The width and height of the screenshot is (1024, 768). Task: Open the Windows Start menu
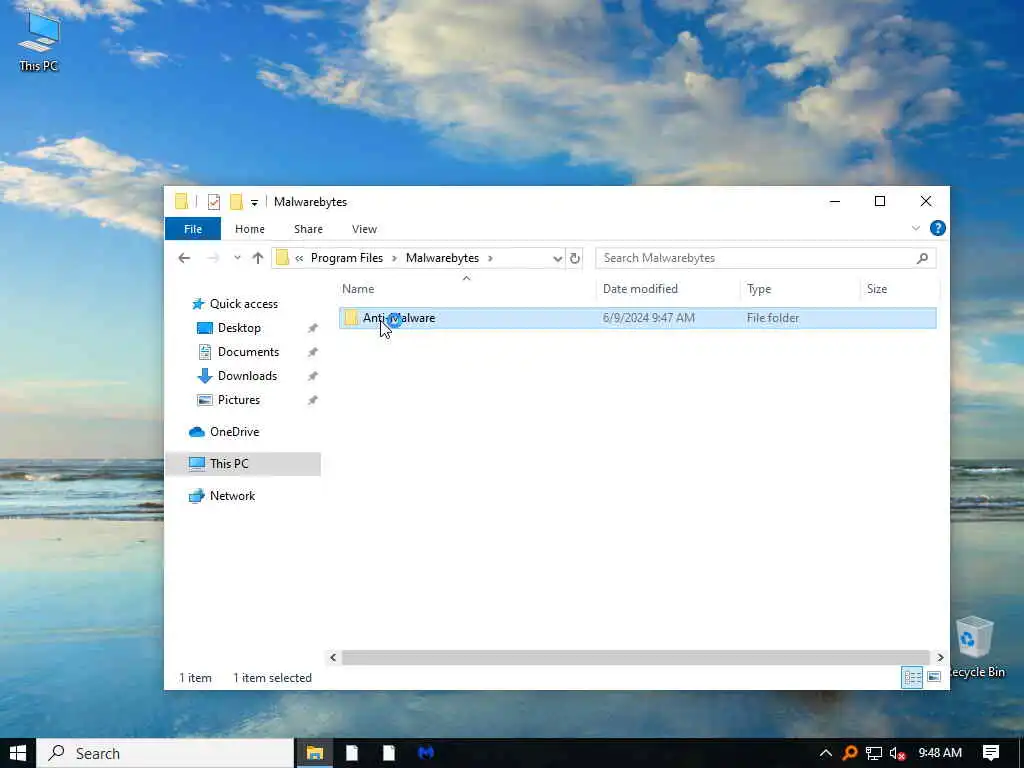click(x=18, y=753)
